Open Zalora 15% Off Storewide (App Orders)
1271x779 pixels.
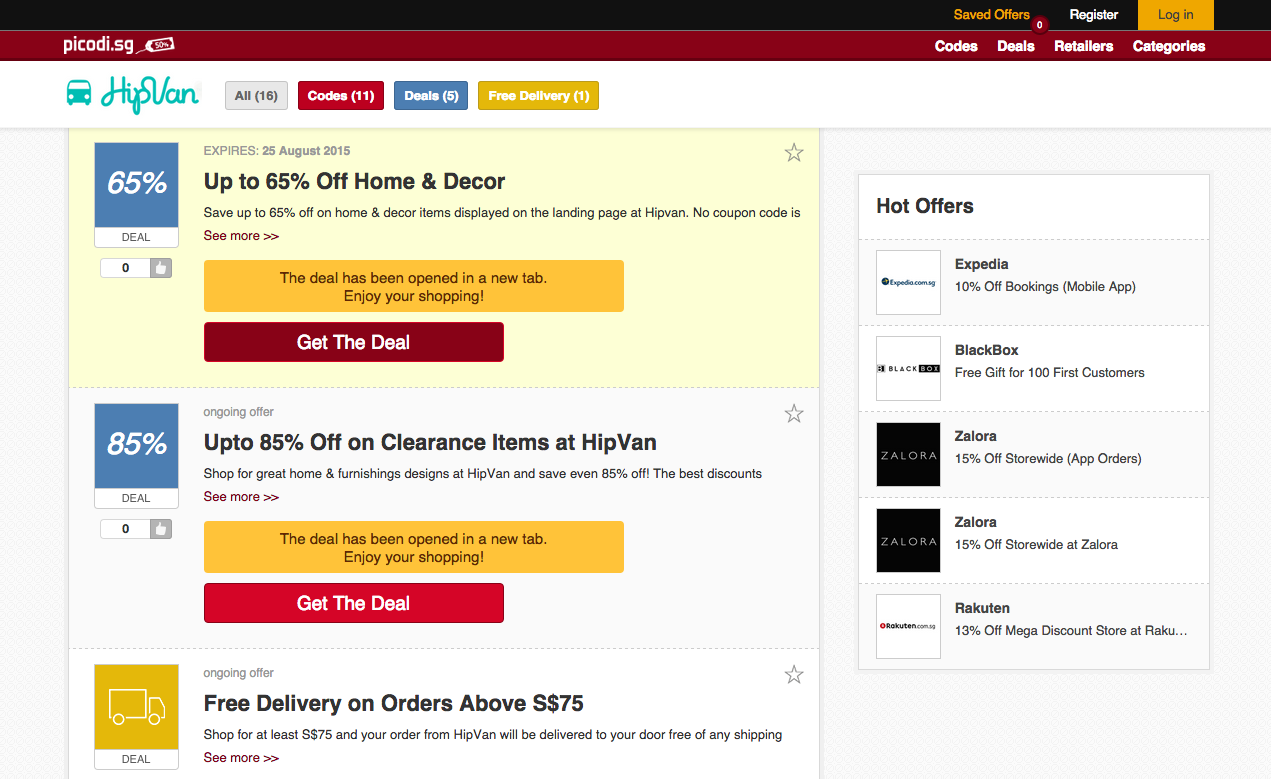[1048, 458]
